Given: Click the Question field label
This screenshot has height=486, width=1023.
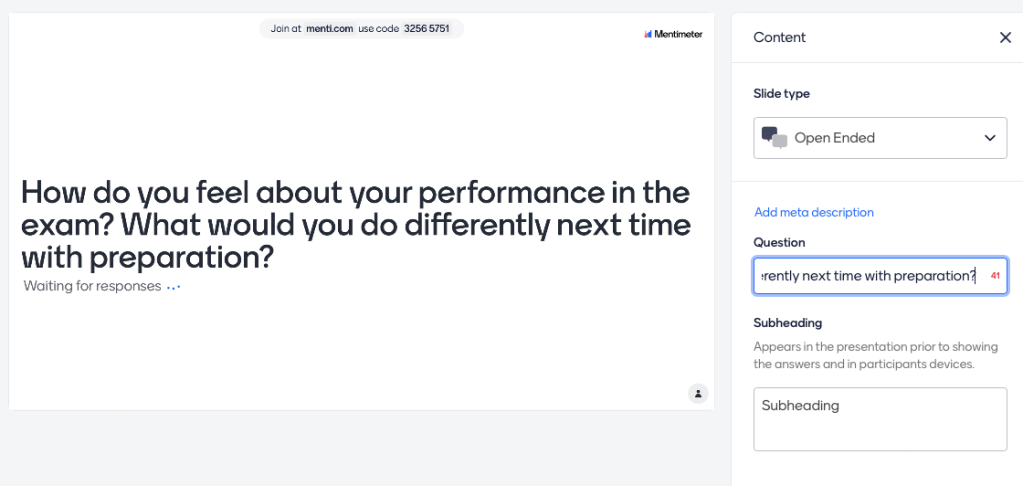Looking at the screenshot, I should (779, 242).
